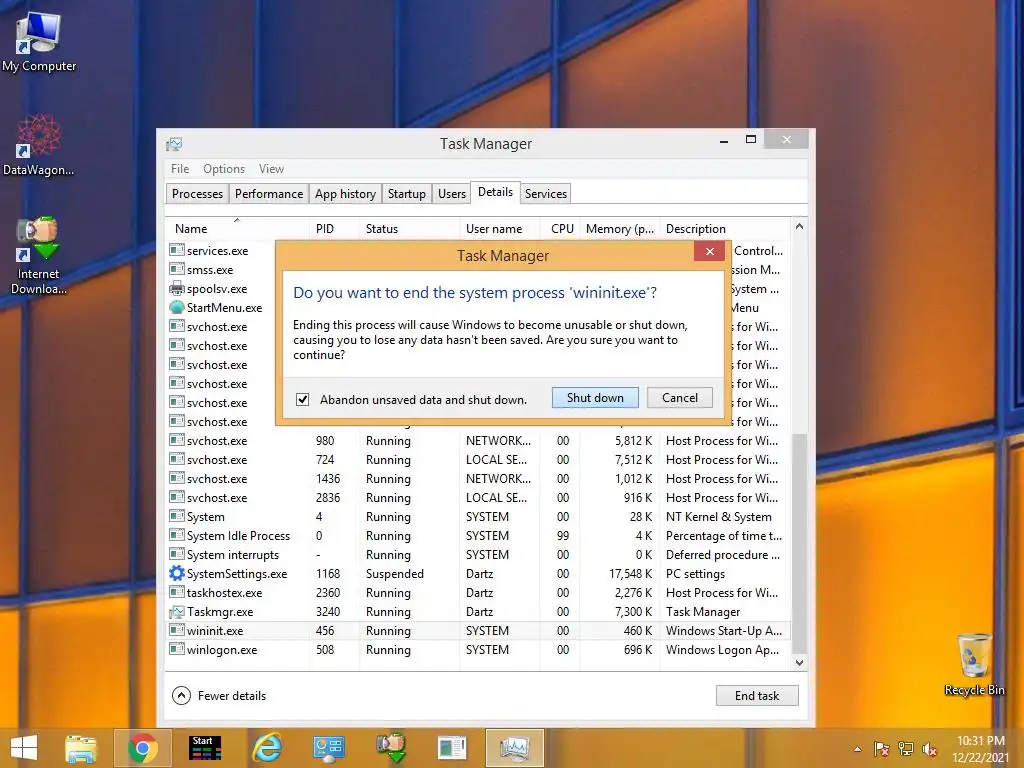Select Internet Download Manager desktop shortcut
The width and height of the screenshot is (1024, 768).
pos(39,256)
